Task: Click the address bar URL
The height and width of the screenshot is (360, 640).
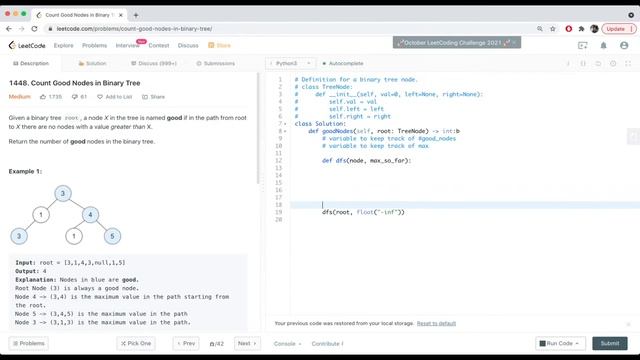Action: coord(134,29)
